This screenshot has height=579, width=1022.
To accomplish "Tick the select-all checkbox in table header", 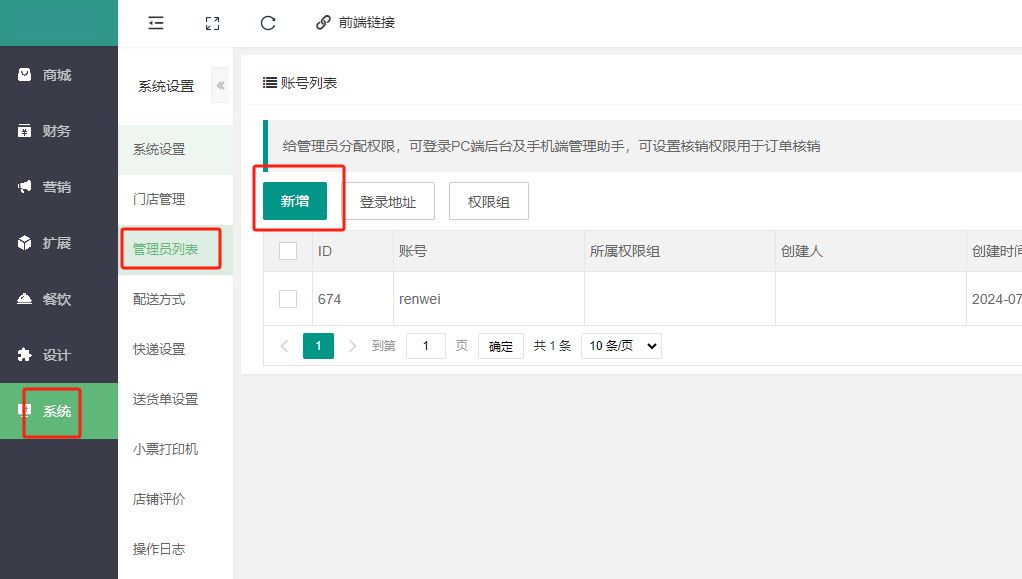I will click(x=288, y=251).
